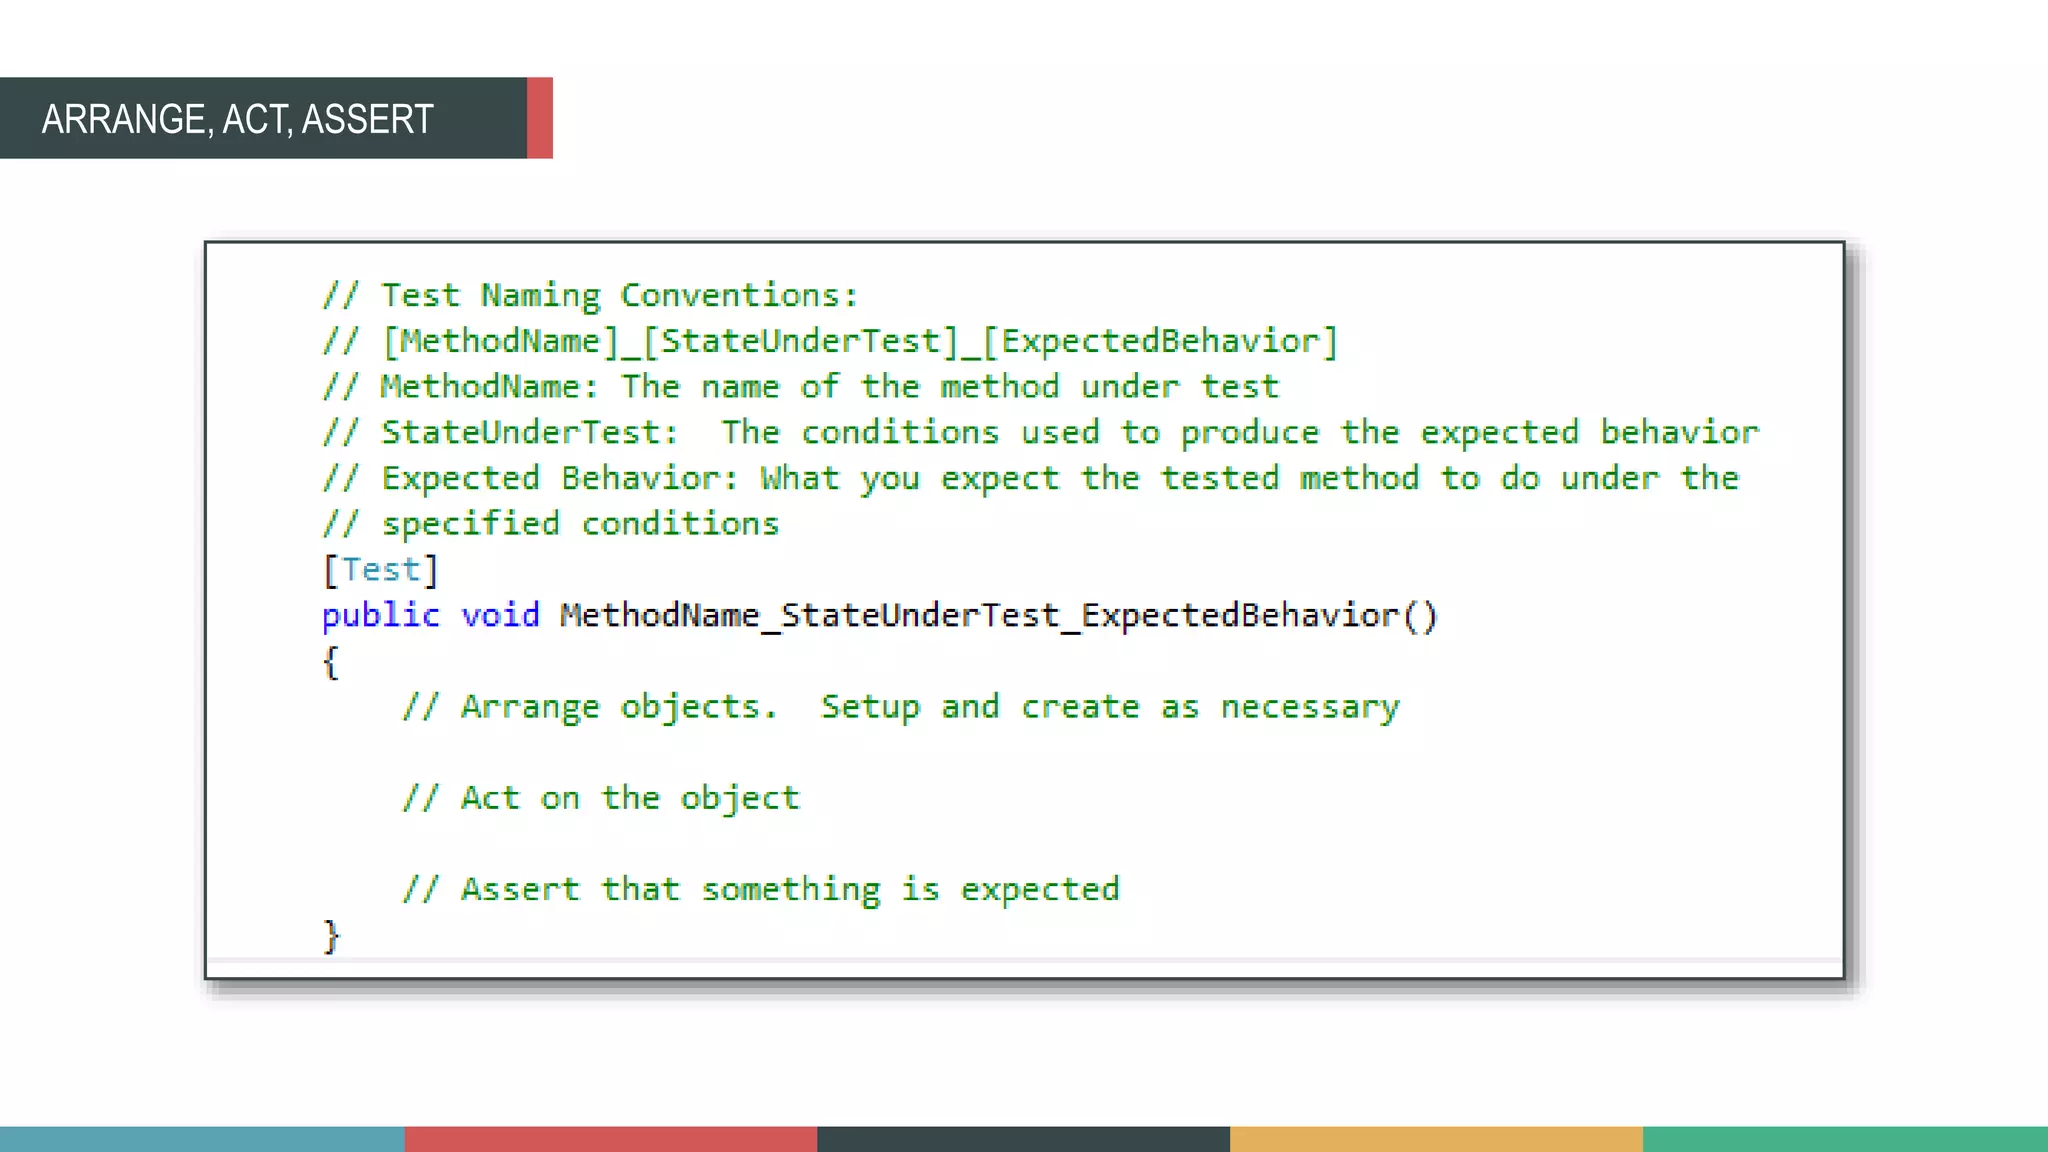Click the 'ARRANGE, ACT, ASSERT' slide title
Viewport: 2048px width, 1152px height.
click(237, 119)
